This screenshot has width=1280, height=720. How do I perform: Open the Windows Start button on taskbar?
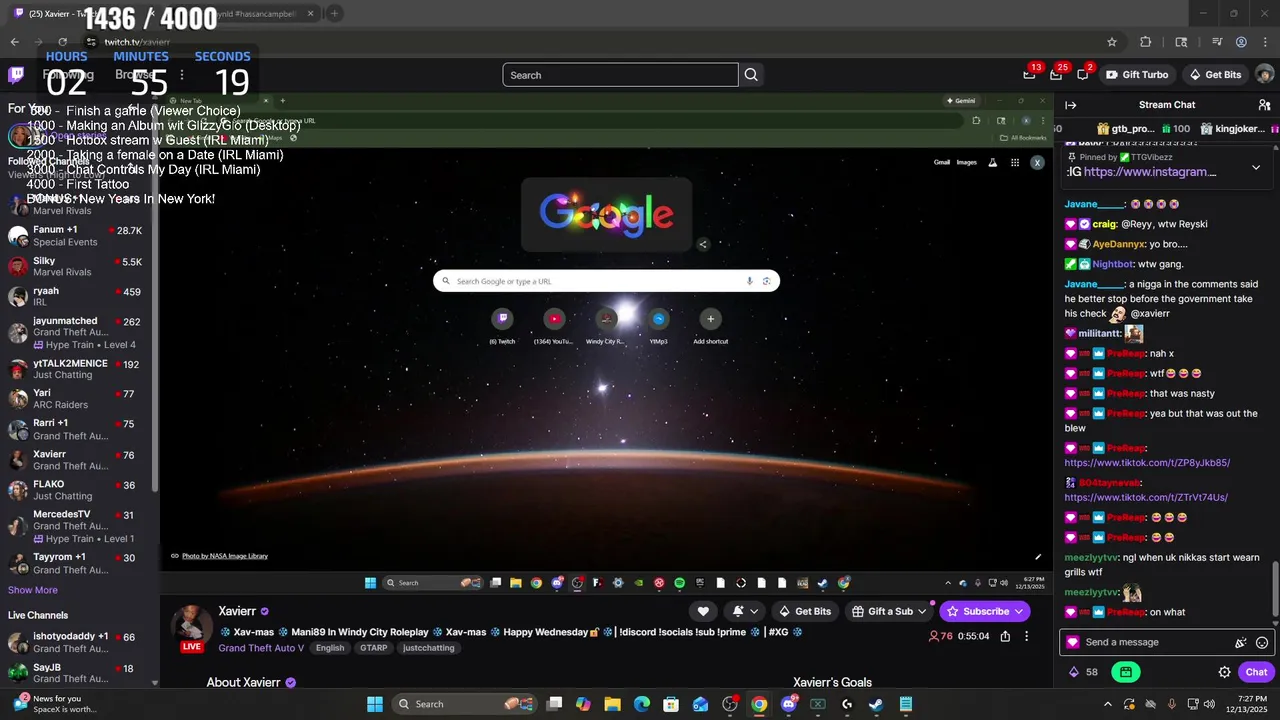375,704
